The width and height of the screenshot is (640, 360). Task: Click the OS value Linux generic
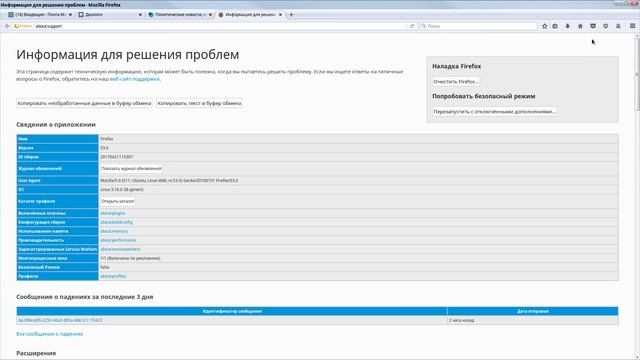[122, 189]
